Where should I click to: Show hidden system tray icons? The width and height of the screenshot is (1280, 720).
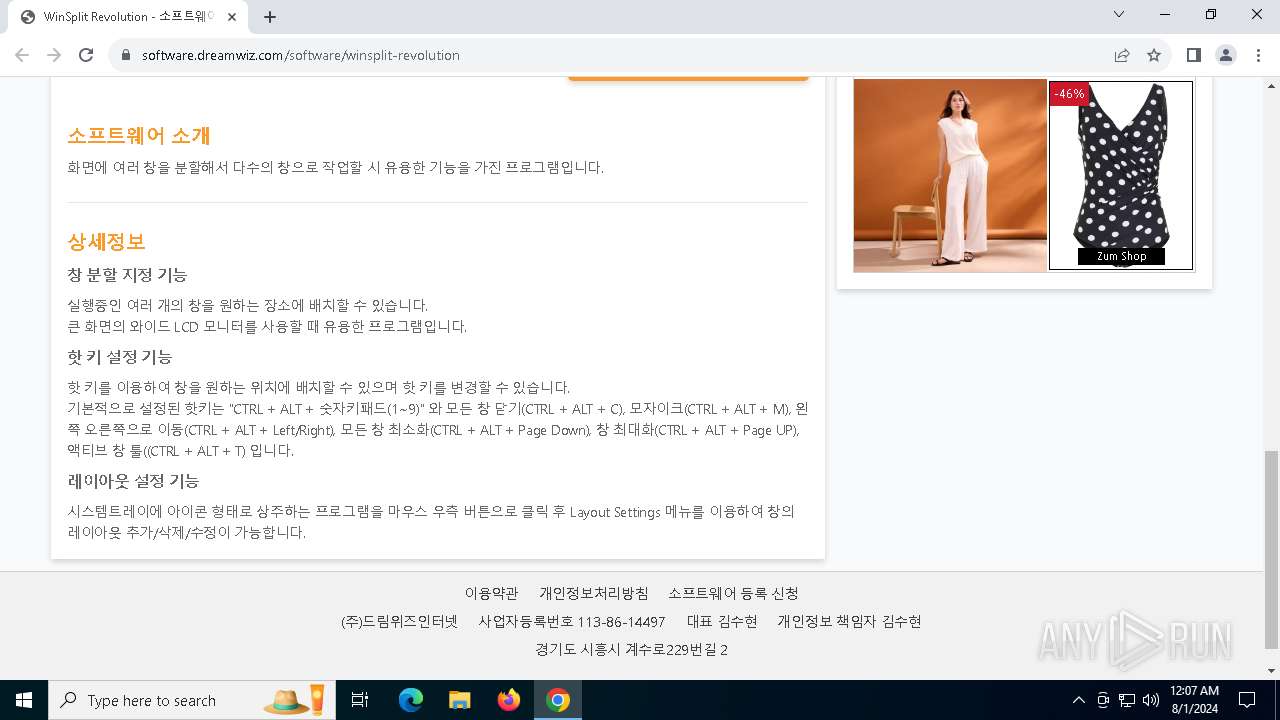(1078, 700)
